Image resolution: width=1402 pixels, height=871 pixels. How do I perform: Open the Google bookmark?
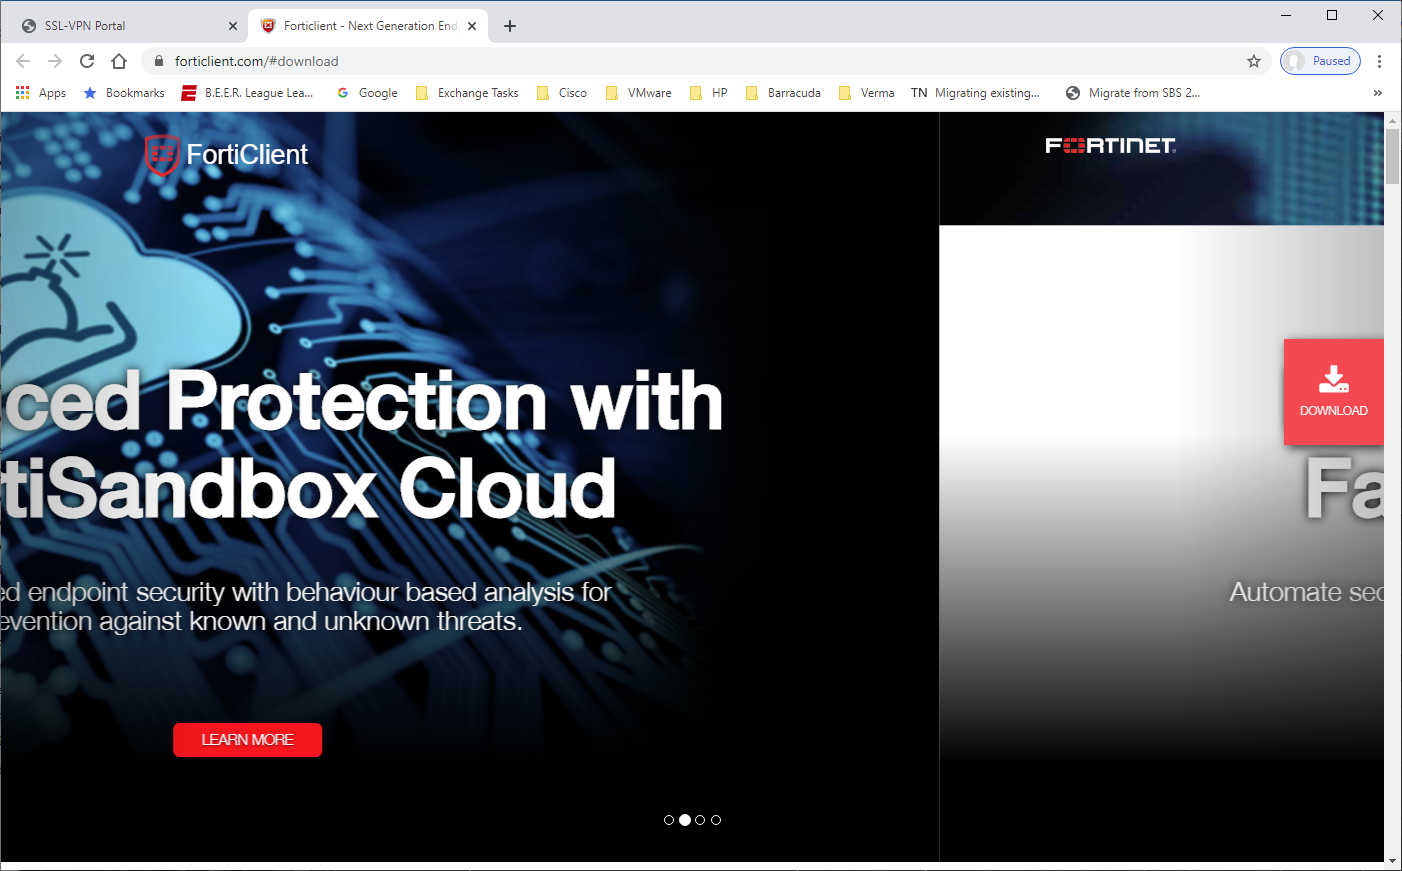[367, 93]
